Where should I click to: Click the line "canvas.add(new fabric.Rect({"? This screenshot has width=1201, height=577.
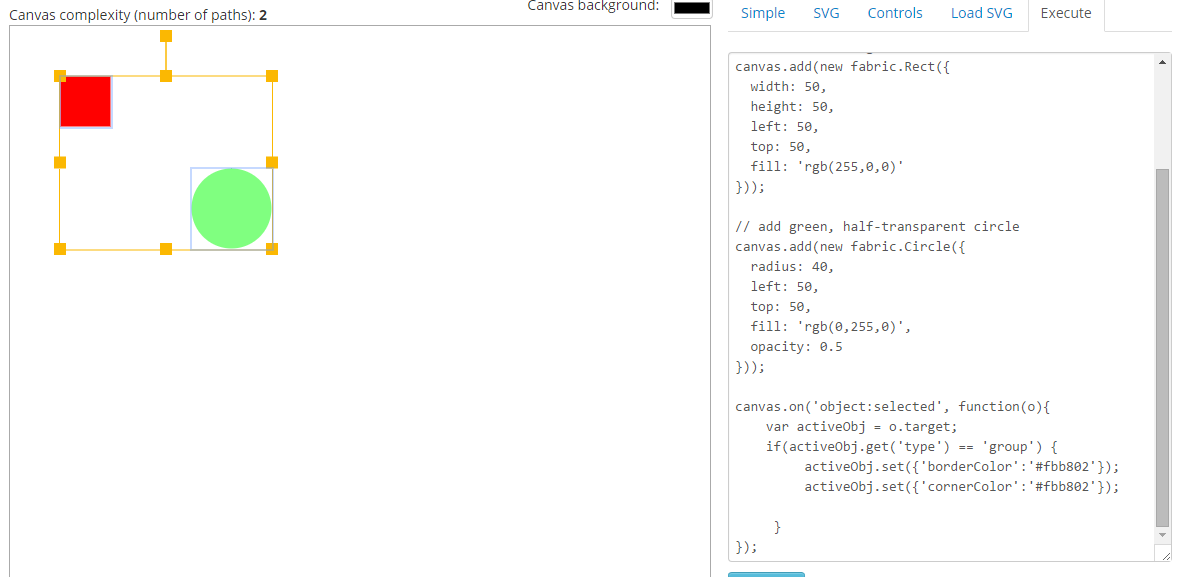click(x=843, y=67)
